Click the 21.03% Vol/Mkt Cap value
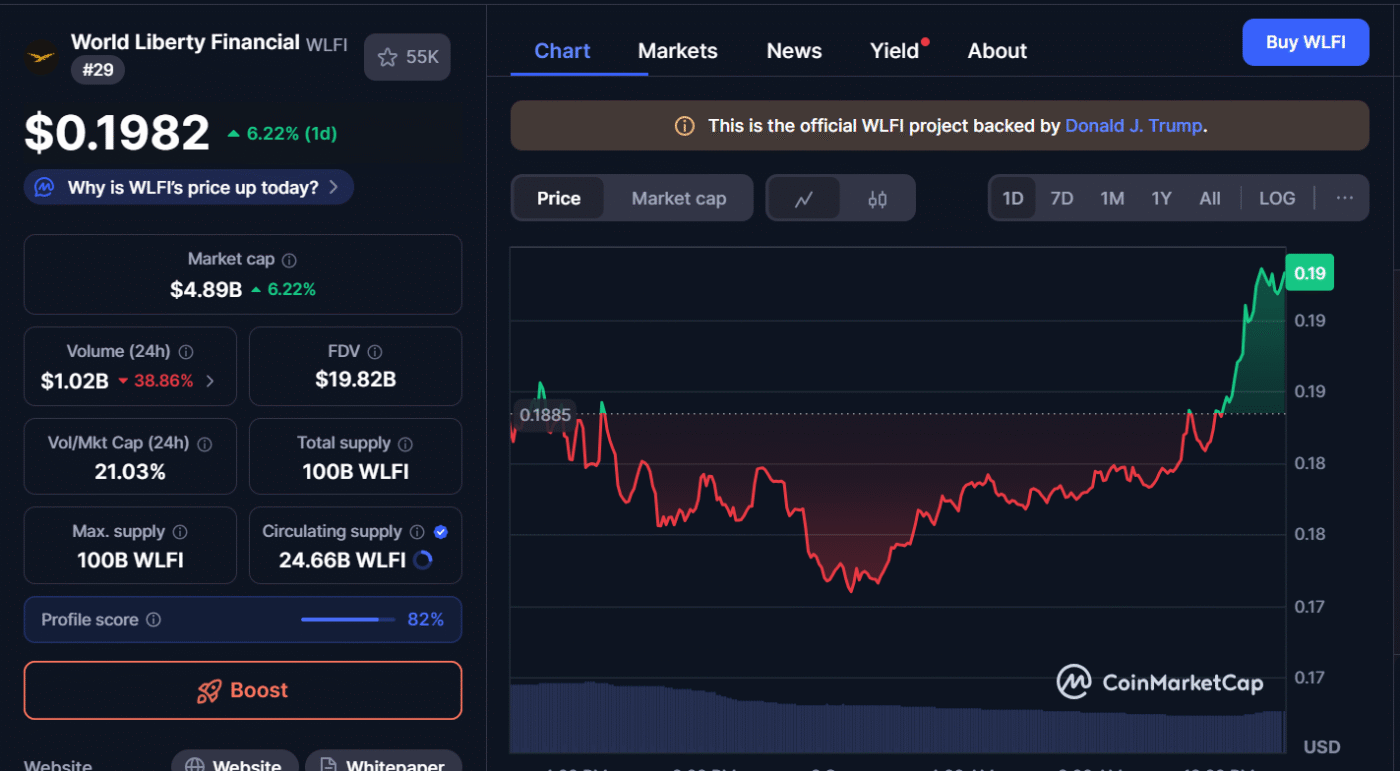The image size is (1400, 771). tap(130, 472)
